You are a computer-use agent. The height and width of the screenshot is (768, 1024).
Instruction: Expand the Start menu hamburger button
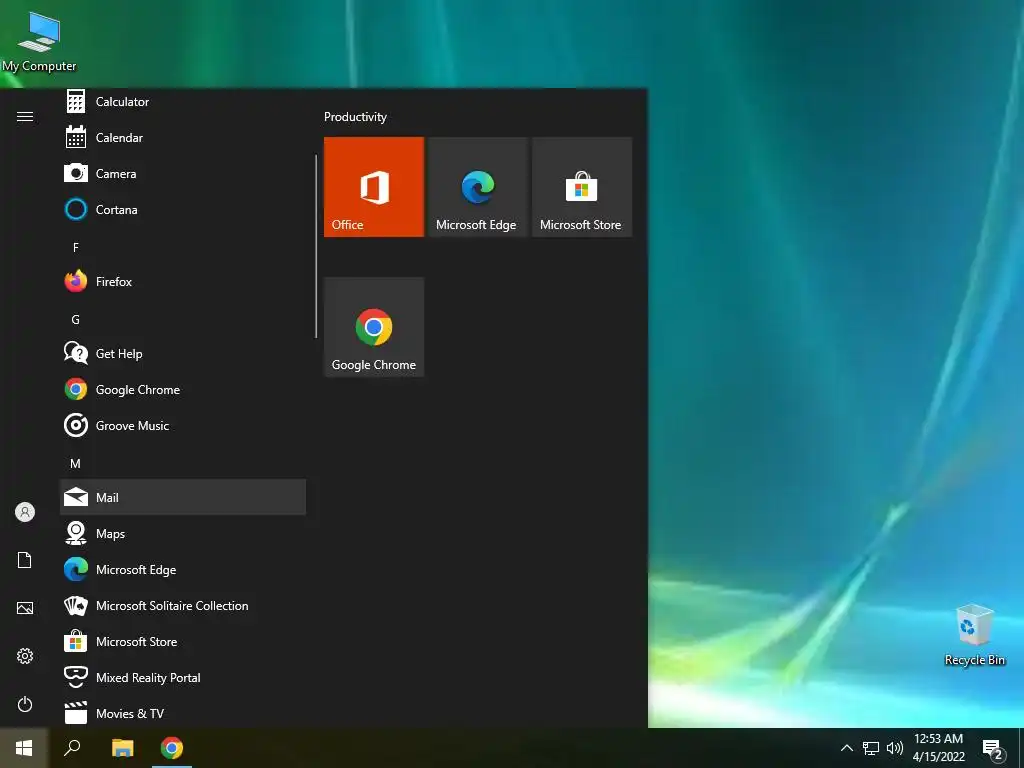(25, 116)
